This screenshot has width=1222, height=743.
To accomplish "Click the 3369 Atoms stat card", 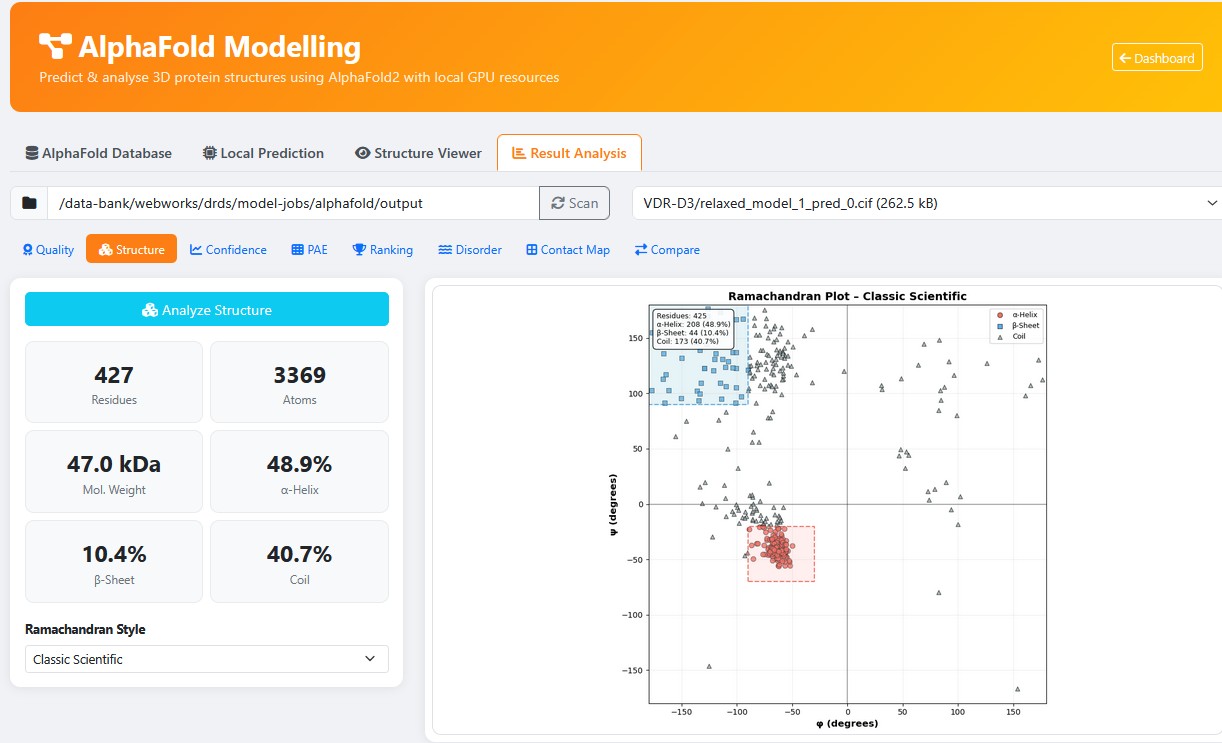I will coord(299,382).
